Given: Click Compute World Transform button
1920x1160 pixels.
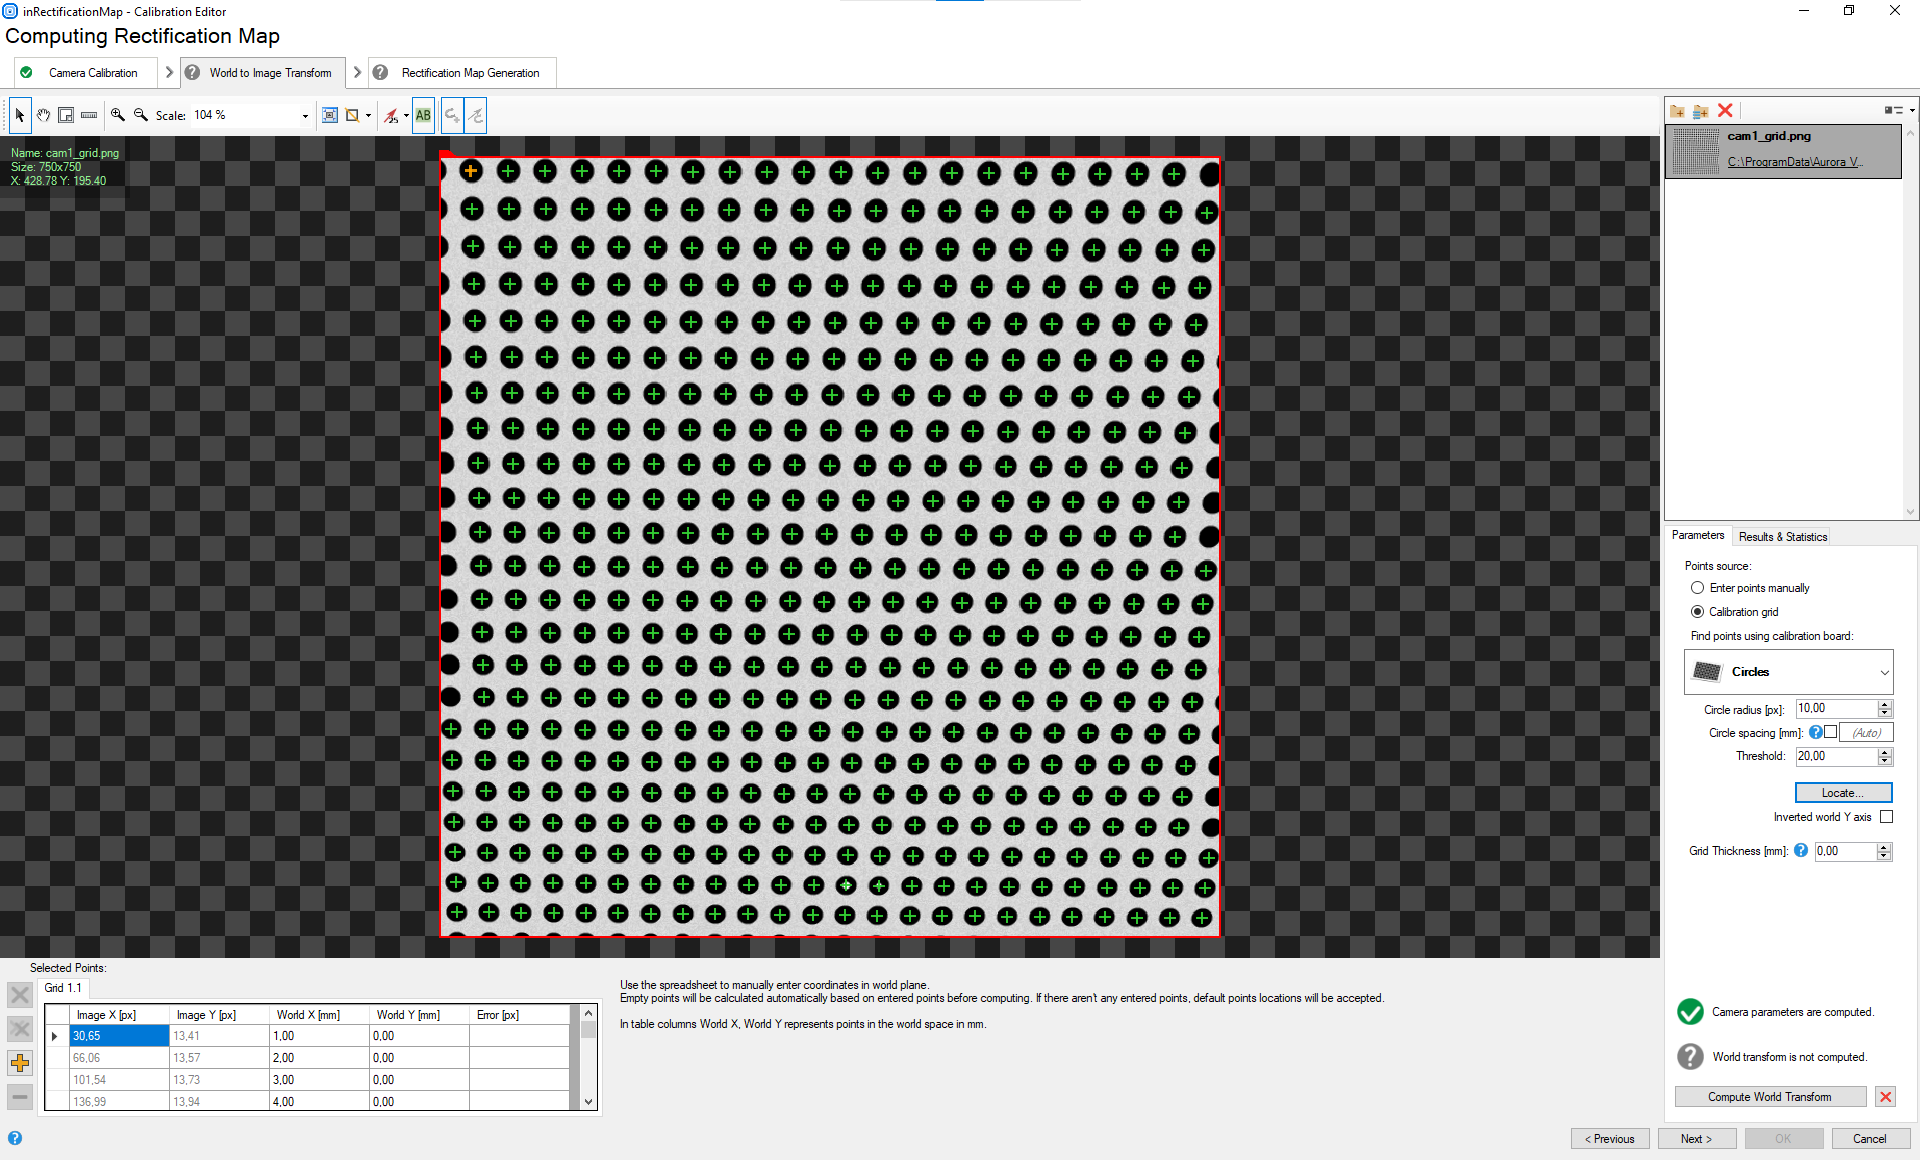Looking at the screenshot, I should (x=1769, y=1097).
